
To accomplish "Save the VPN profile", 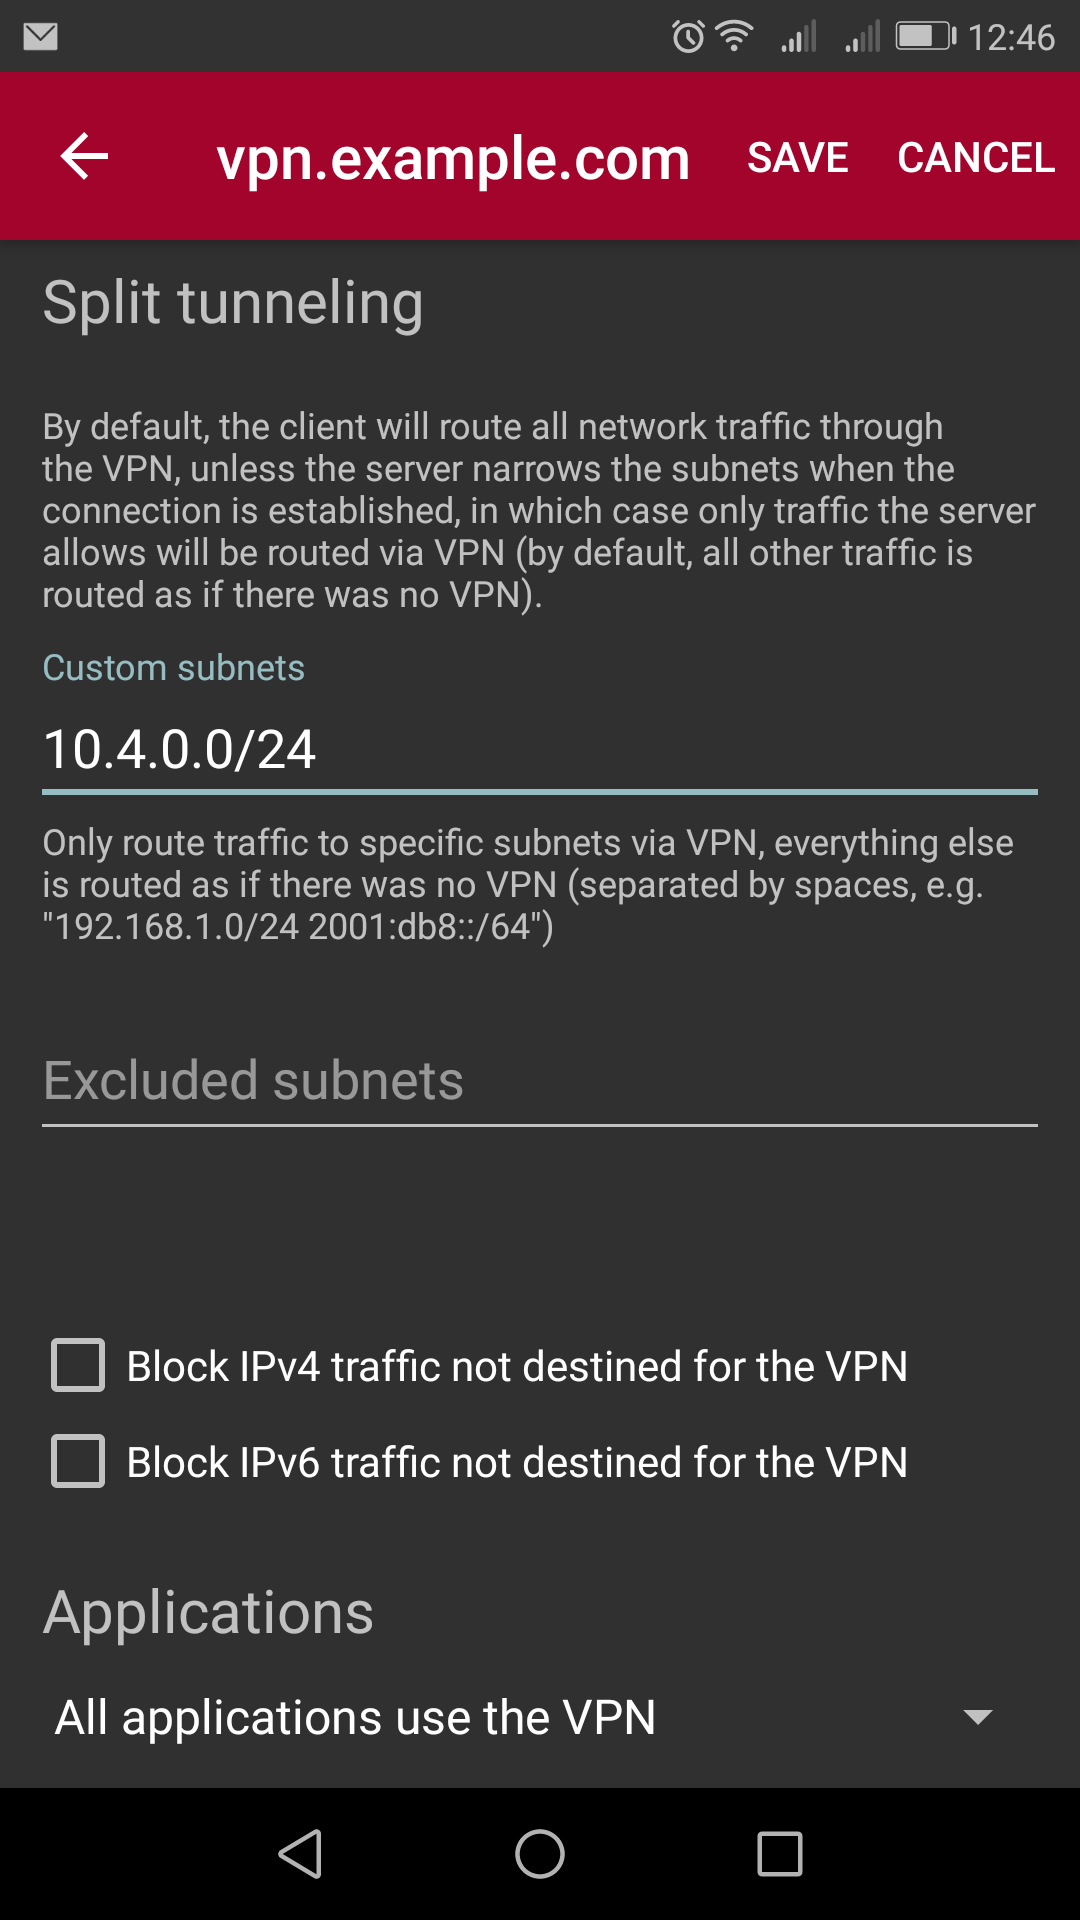I will click(797, 157).
